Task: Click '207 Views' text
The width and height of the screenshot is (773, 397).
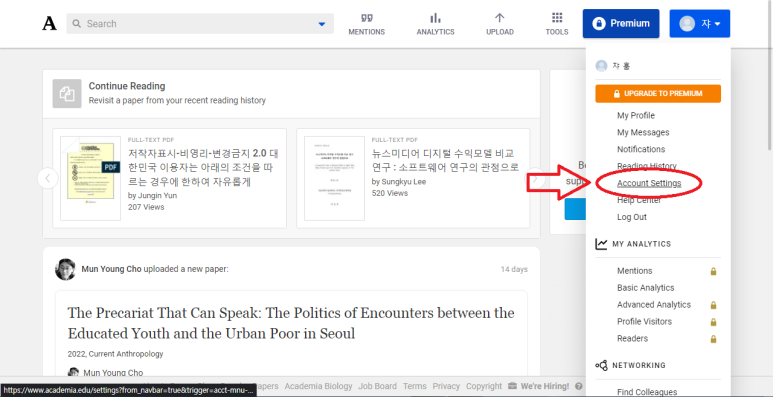Action: tap(146, 207)
